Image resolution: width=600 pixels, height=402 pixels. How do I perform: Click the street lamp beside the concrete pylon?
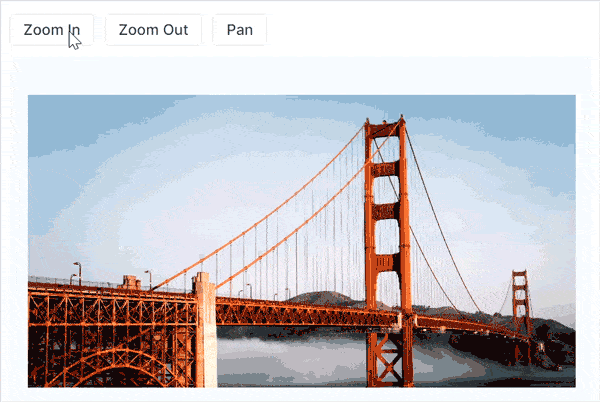click(148, 280)
